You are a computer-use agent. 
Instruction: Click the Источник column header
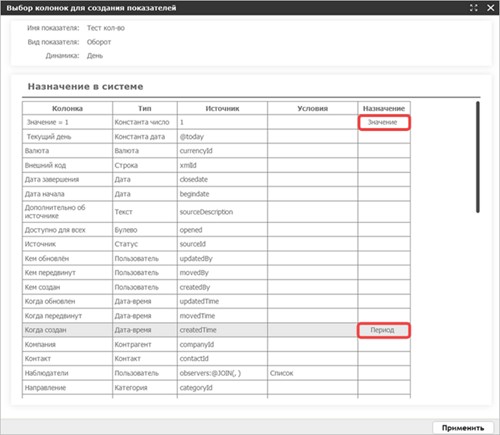pyautogui.click(x=222, y=108)
